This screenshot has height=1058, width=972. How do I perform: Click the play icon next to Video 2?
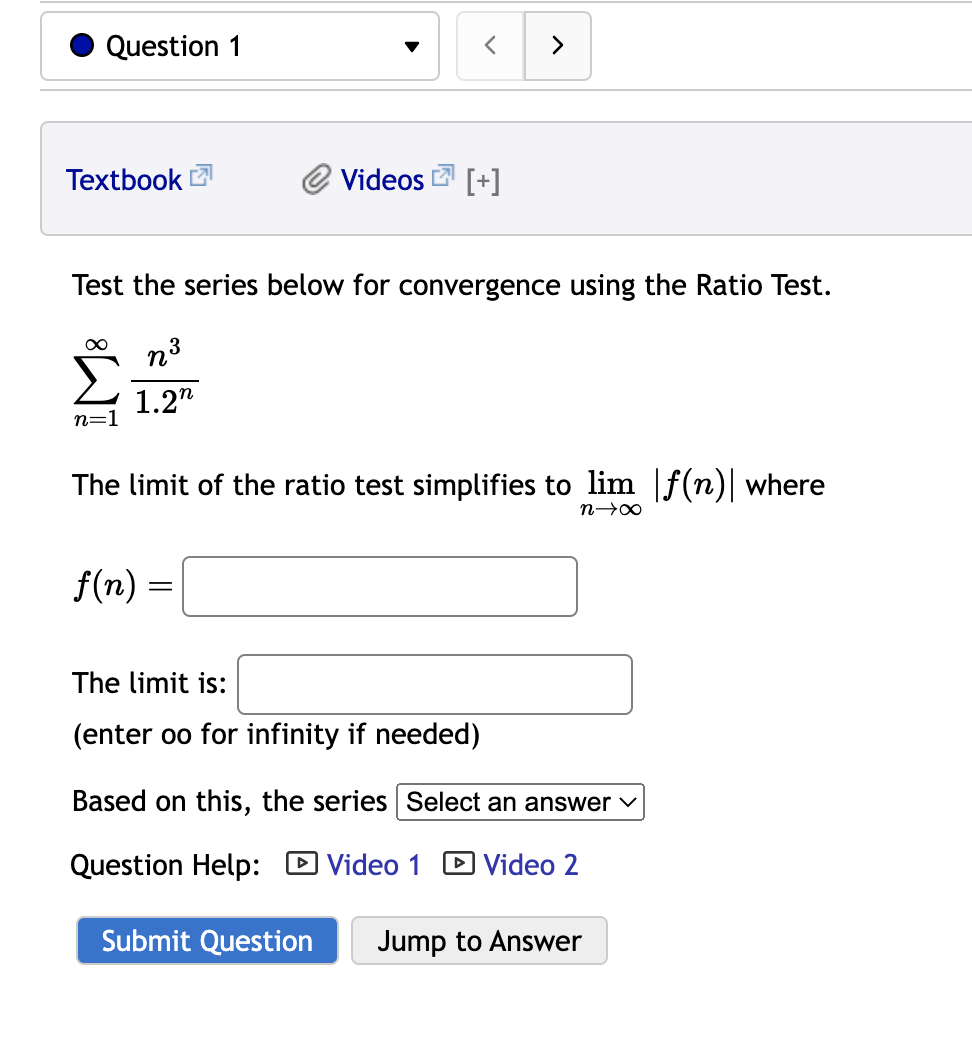[x=458, y=863]
